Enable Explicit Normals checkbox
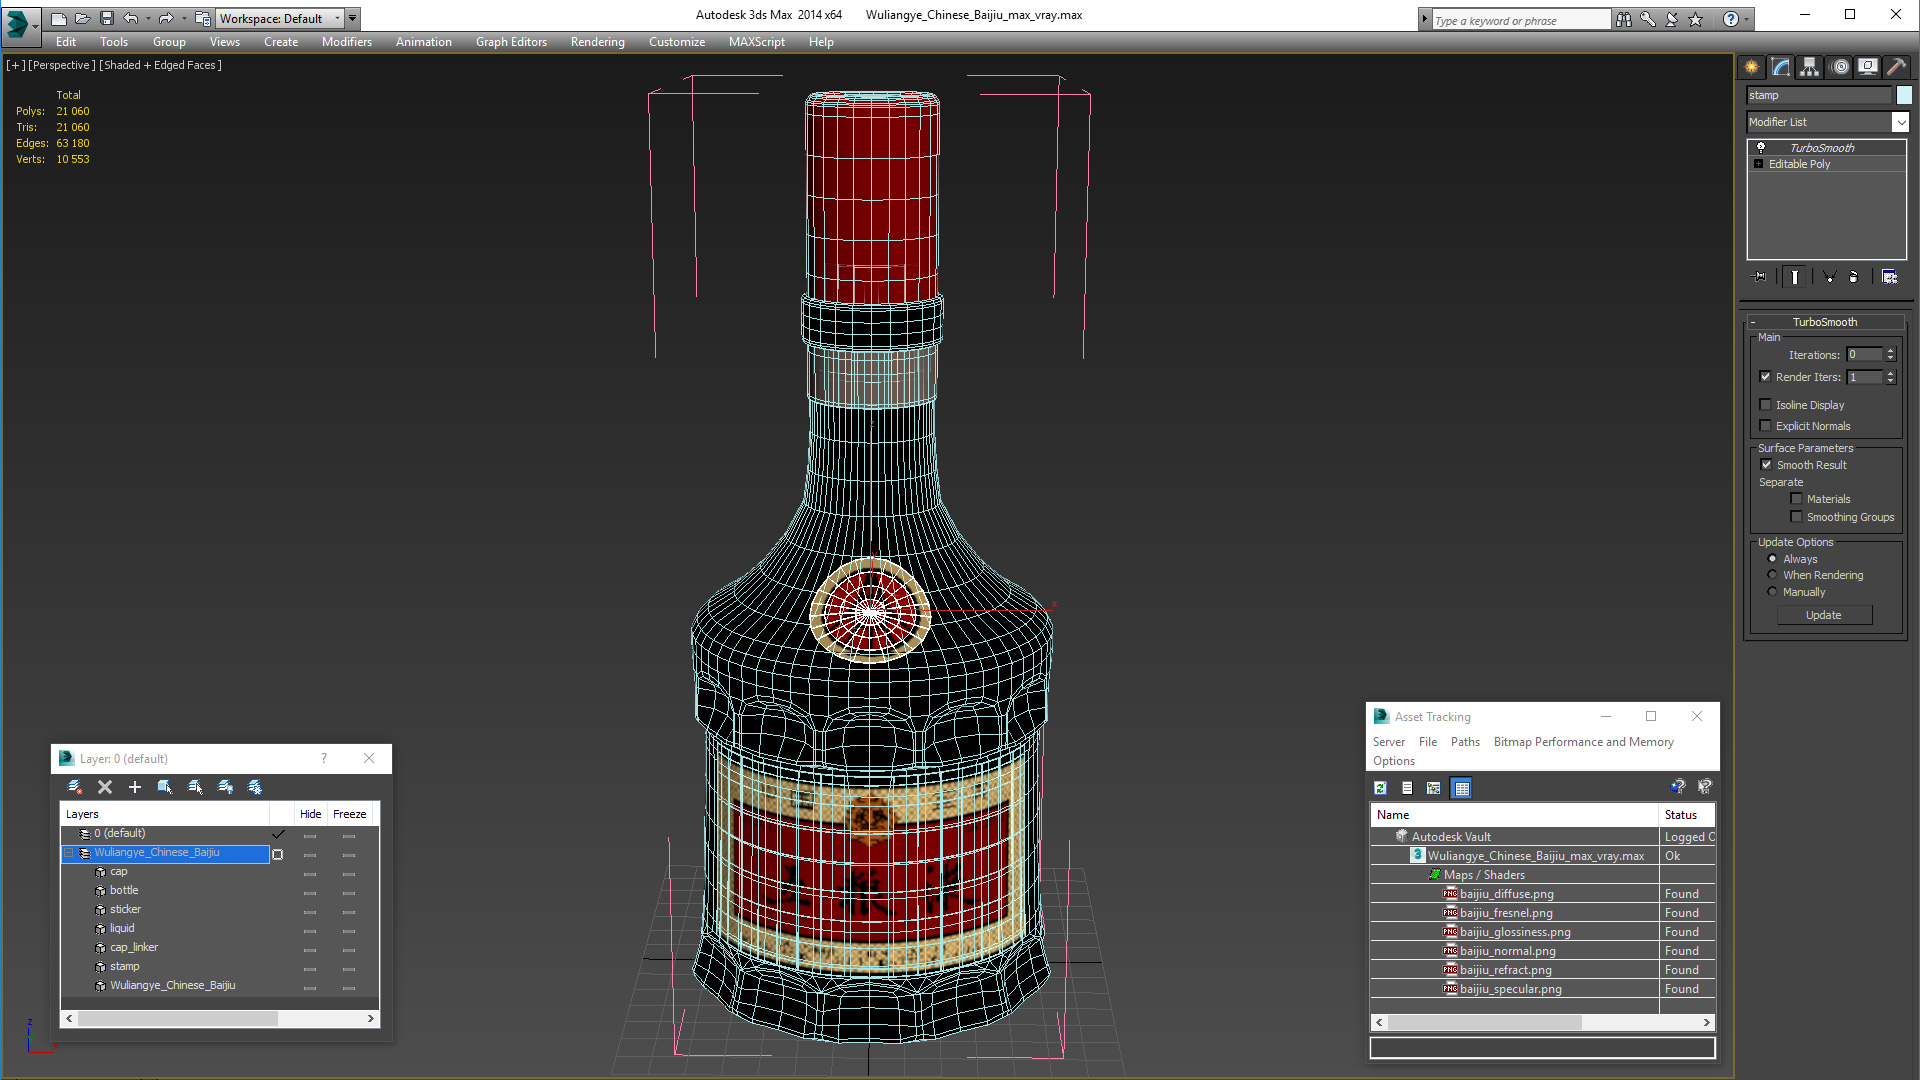This screenshot has height=1080, width=1920. click(x=1766, y=426)
